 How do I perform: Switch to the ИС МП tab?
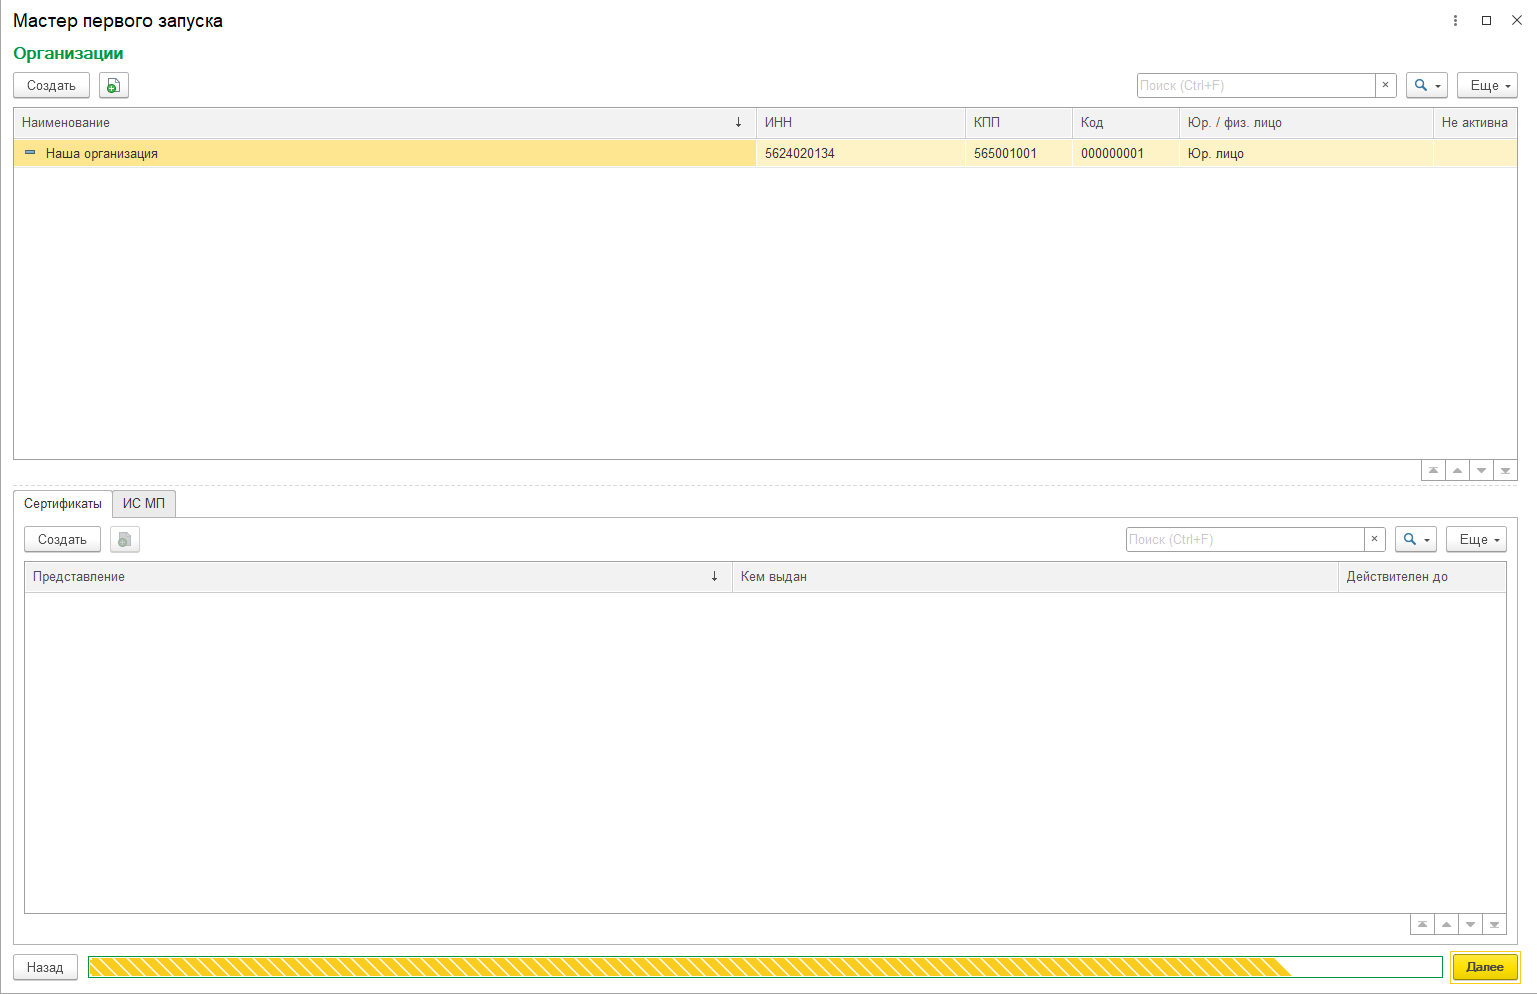coord(144,504)
